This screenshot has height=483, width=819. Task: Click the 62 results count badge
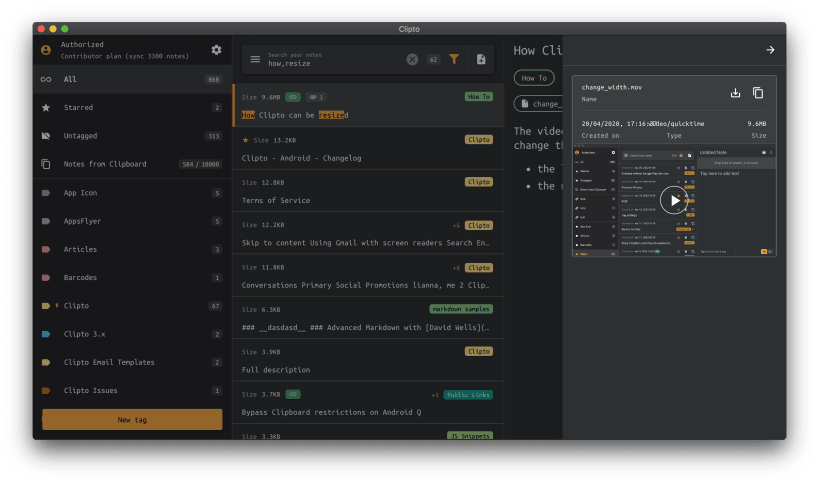(x=433, y=60)
